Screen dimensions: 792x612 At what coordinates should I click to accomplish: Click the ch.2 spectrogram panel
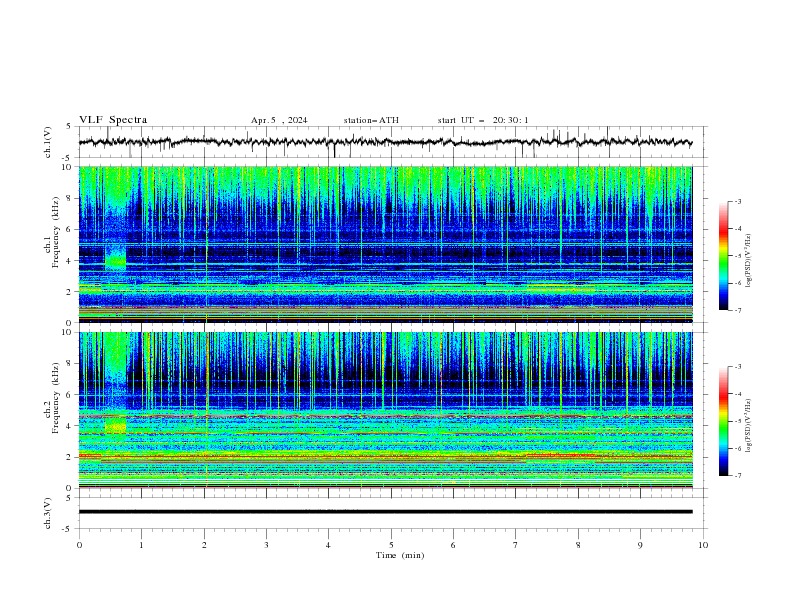pyautogui.click(x=385, y=410)
